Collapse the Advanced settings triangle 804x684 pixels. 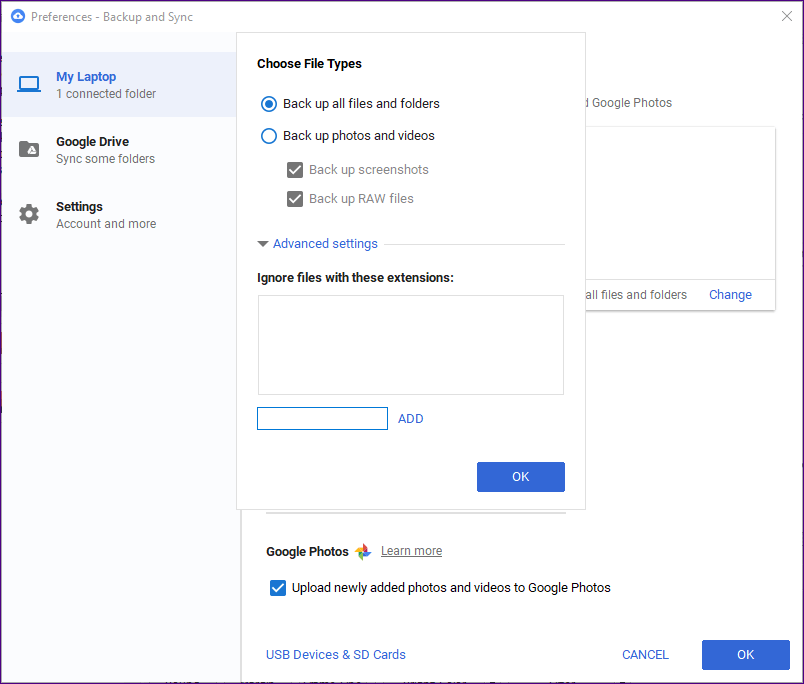pyautogui.click(x=263, y=244)
